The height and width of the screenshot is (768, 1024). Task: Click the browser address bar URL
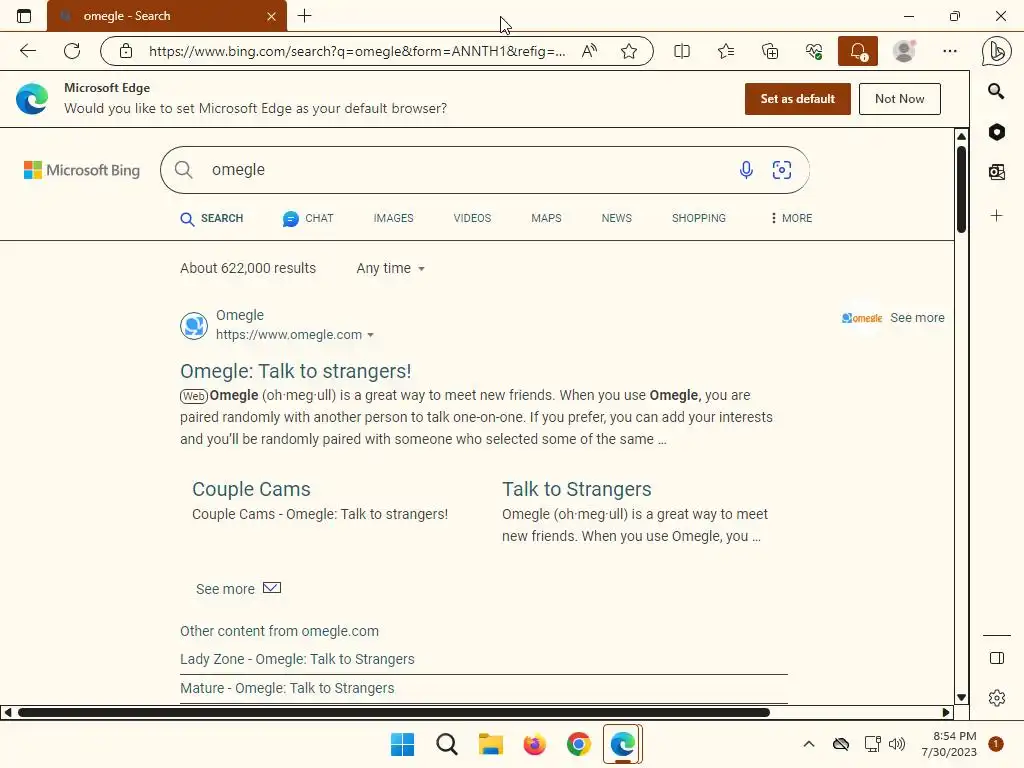357,51
